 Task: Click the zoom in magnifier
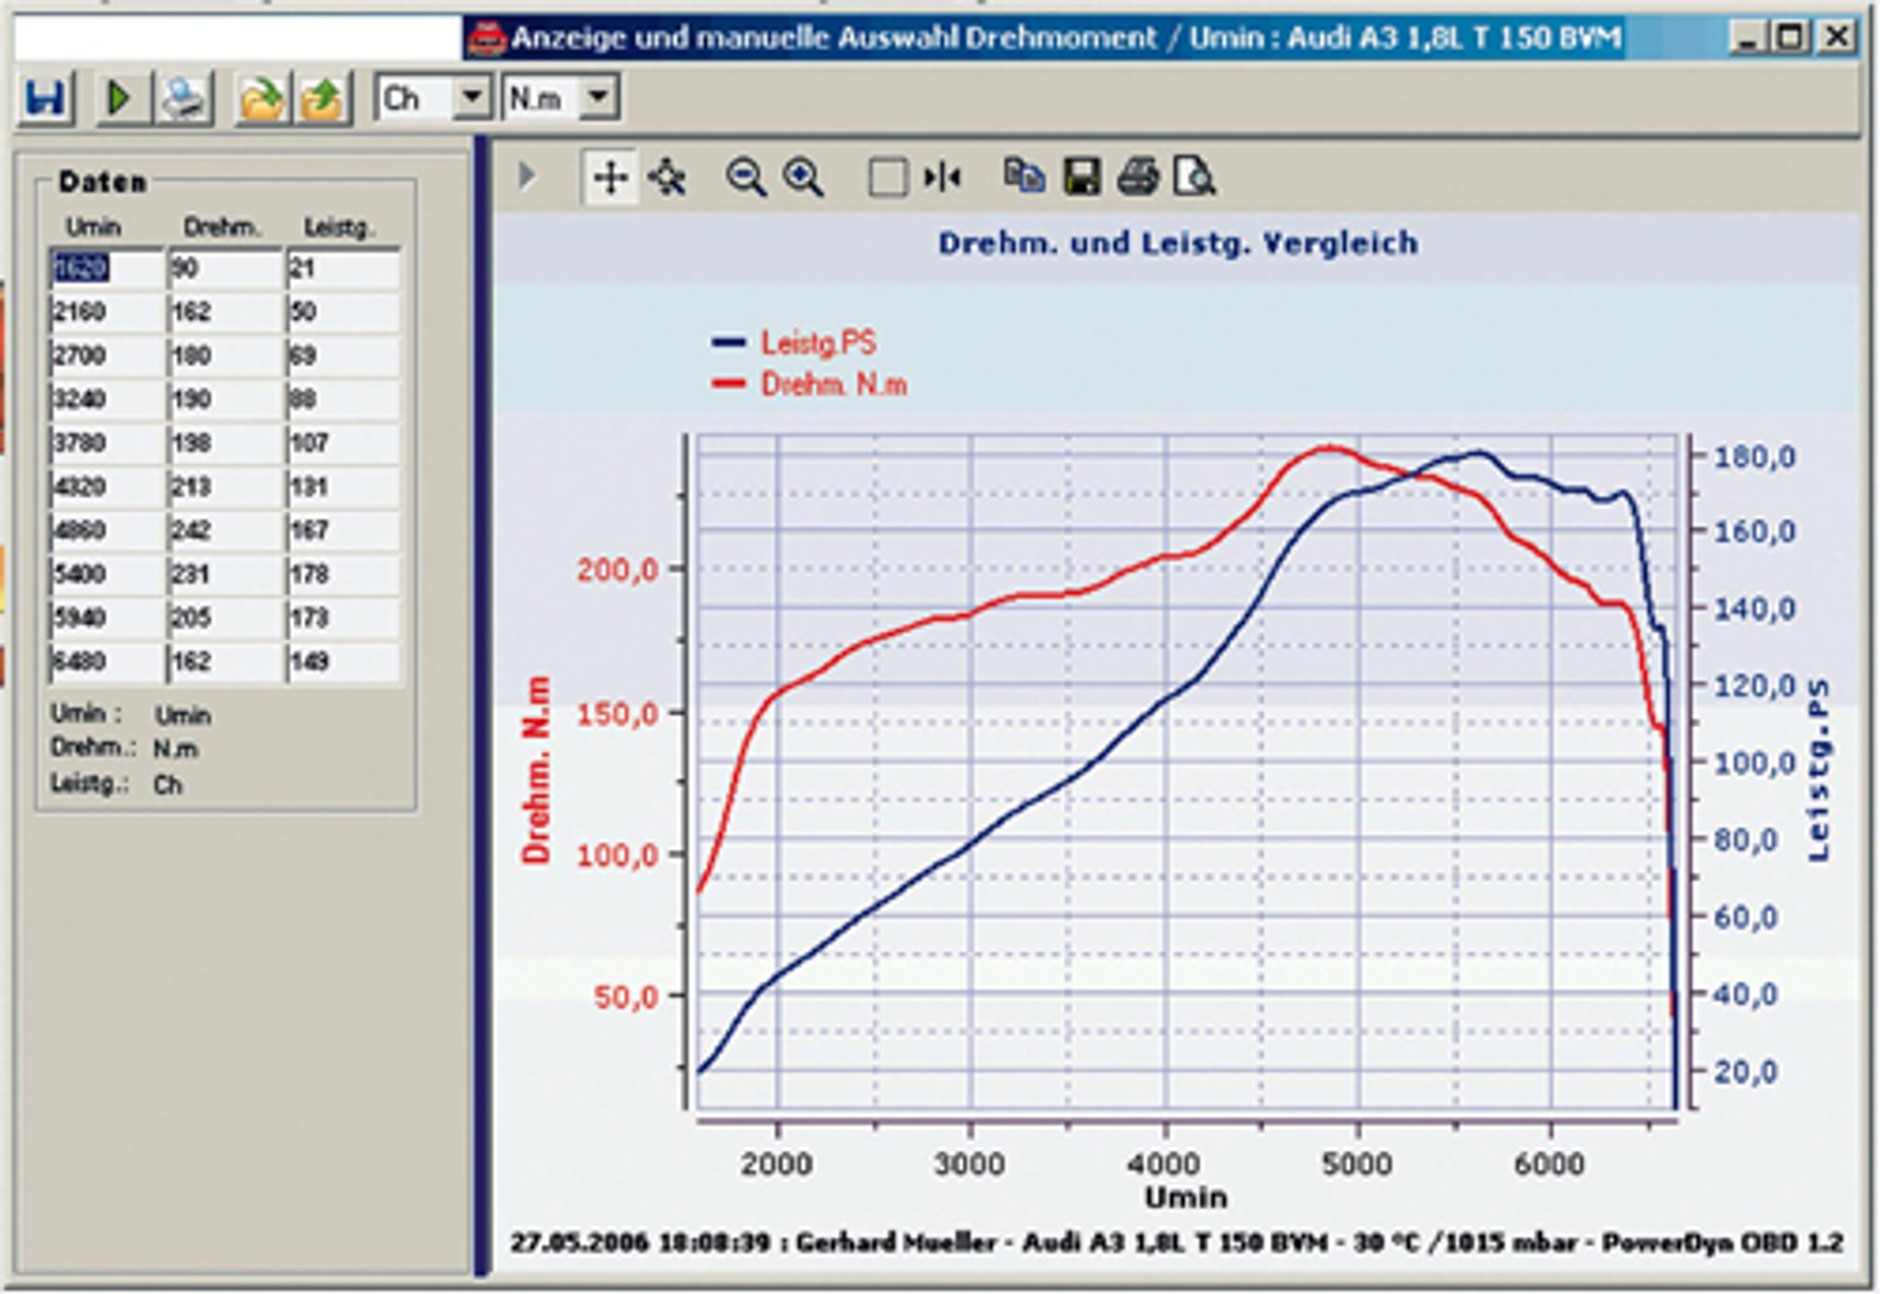[803, 179]
